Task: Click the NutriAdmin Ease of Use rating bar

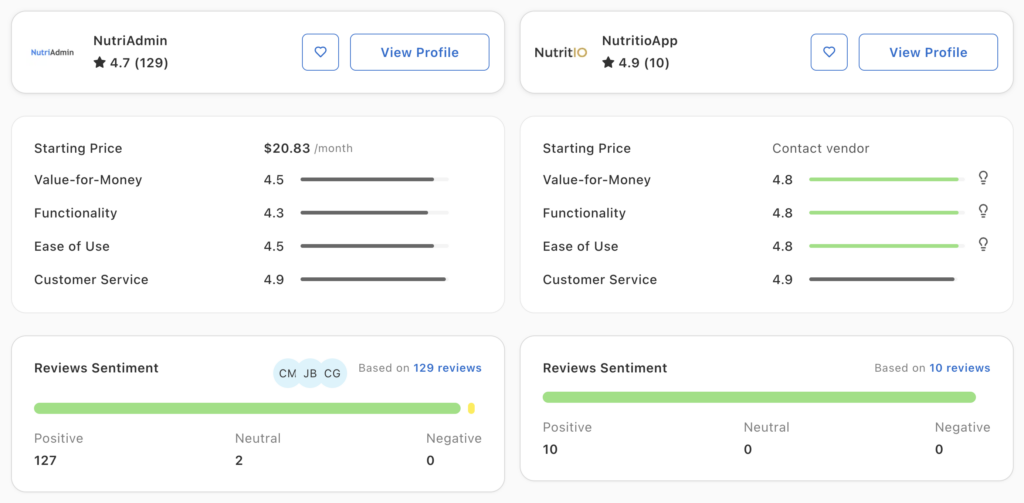Action: 374,246
